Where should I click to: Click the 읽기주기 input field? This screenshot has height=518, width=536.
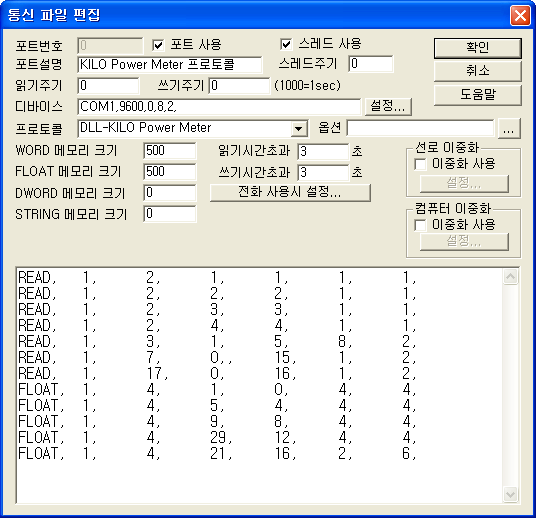coord(108,85)
